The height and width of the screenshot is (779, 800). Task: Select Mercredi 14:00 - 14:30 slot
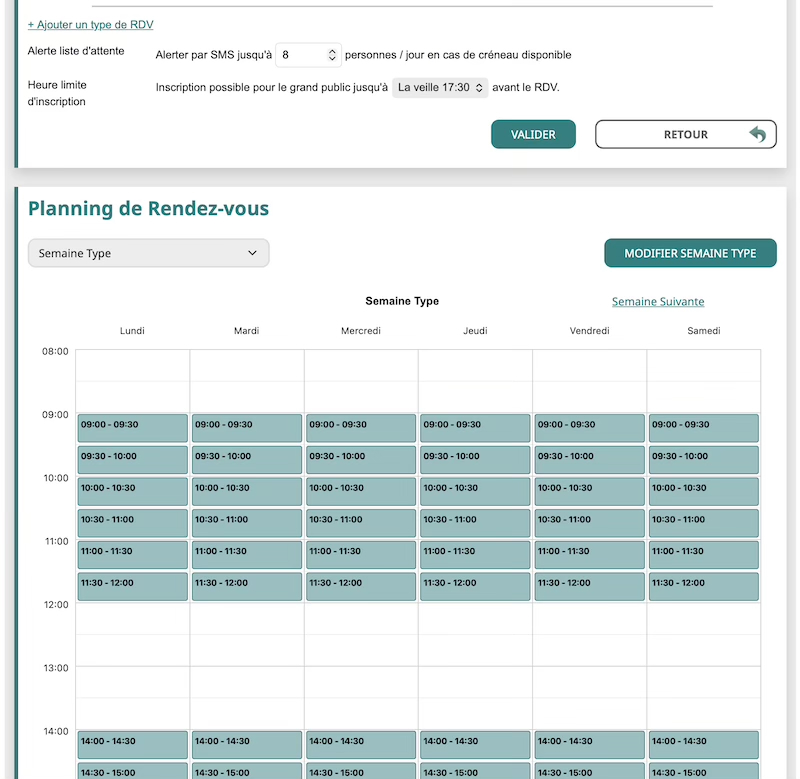click(361, 745)
